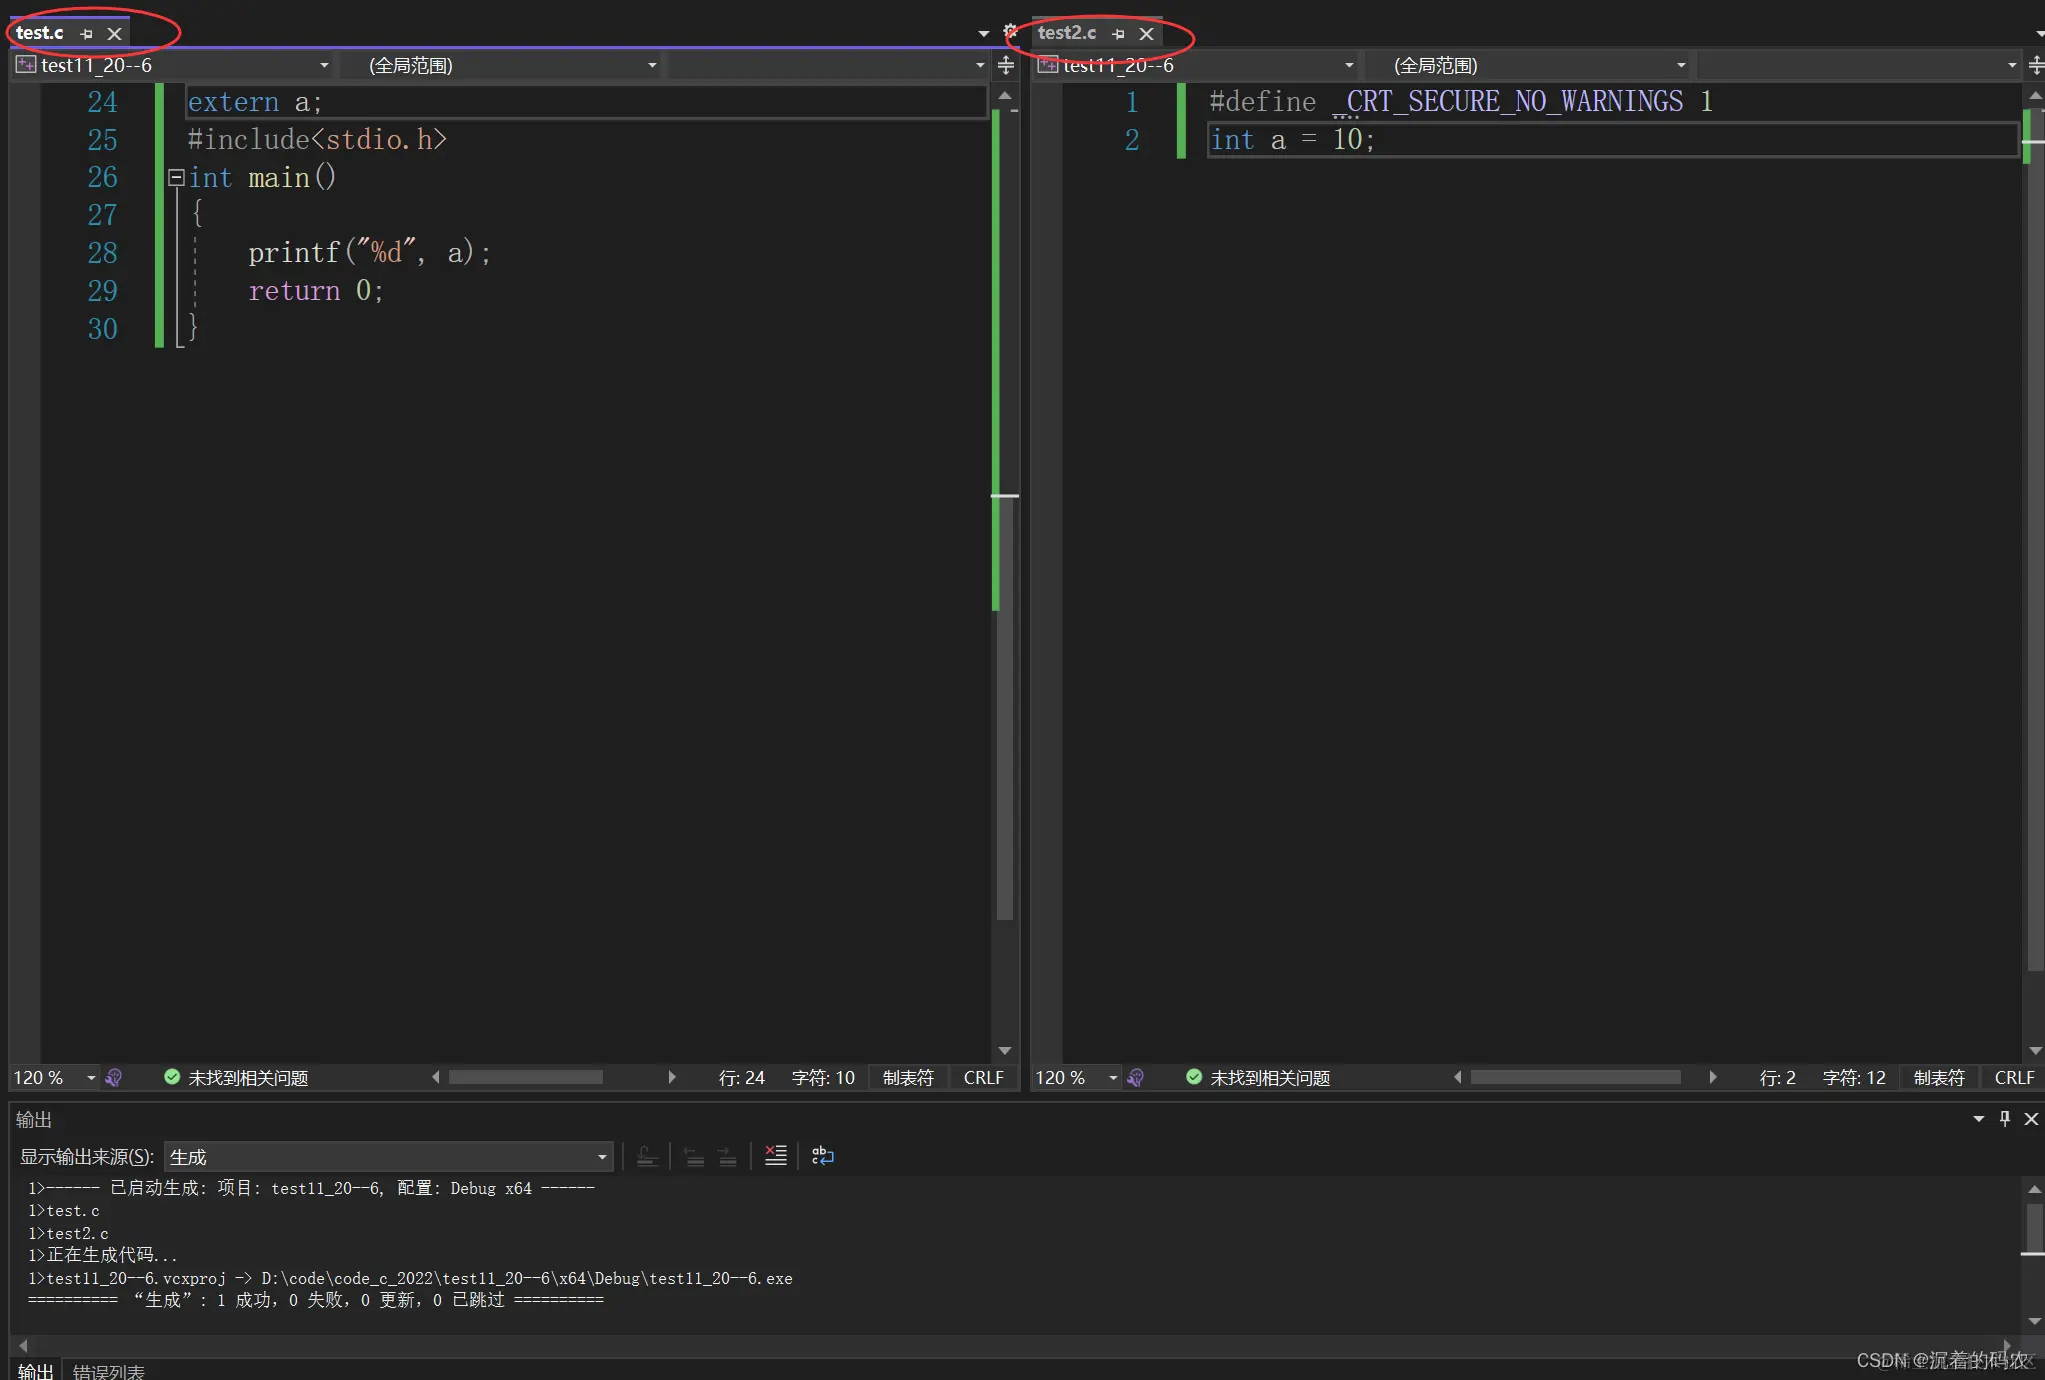Pin the test.c editor tab
2045x1380 pixels.
(x=87, y=34)
